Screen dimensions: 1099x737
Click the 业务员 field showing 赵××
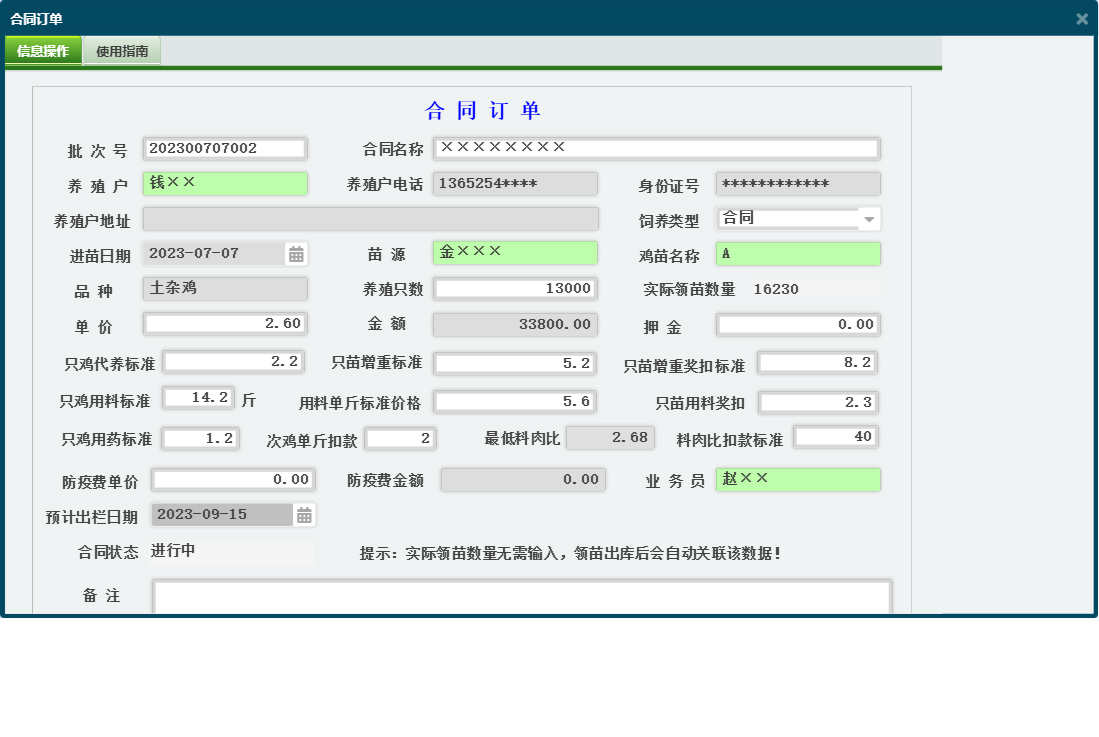tap(795, 479)
